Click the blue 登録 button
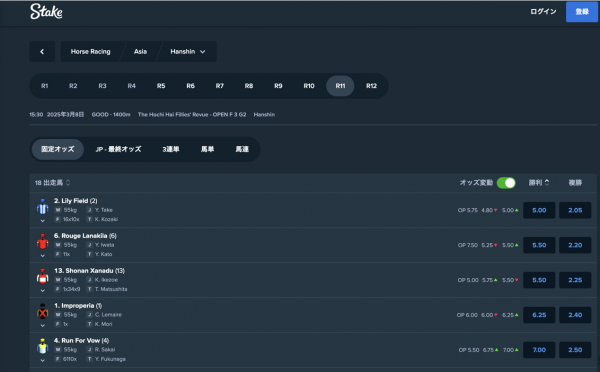This screenshot has width=600, height=372. coord(582,12)
